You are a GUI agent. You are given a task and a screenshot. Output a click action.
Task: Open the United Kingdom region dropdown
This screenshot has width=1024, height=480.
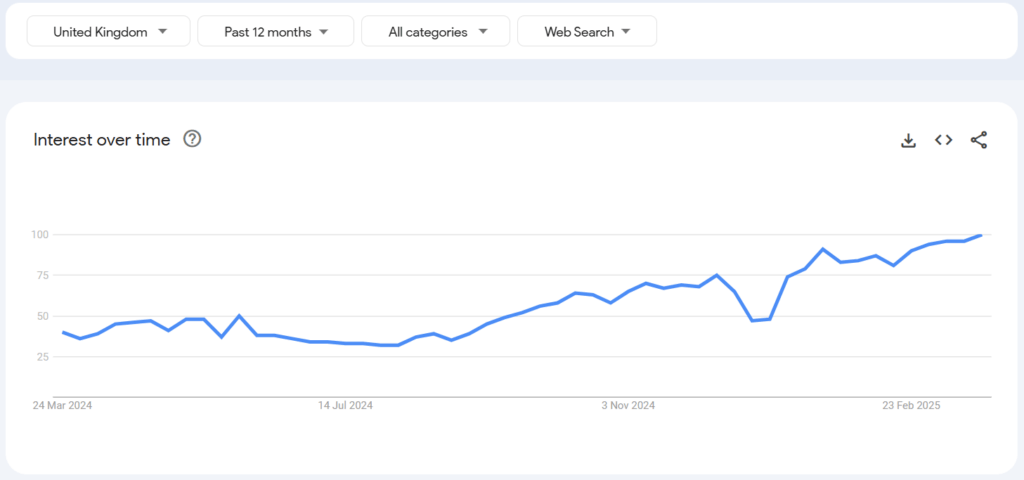coord(108,32)
